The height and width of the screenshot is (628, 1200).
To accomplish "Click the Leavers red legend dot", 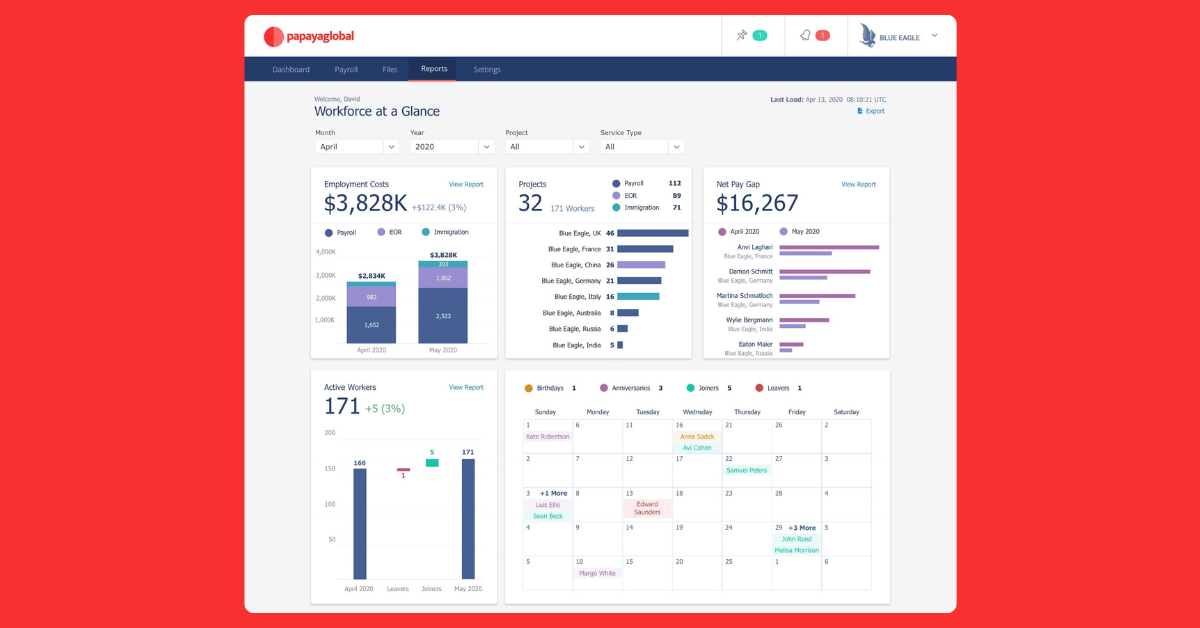I will 759,388.
